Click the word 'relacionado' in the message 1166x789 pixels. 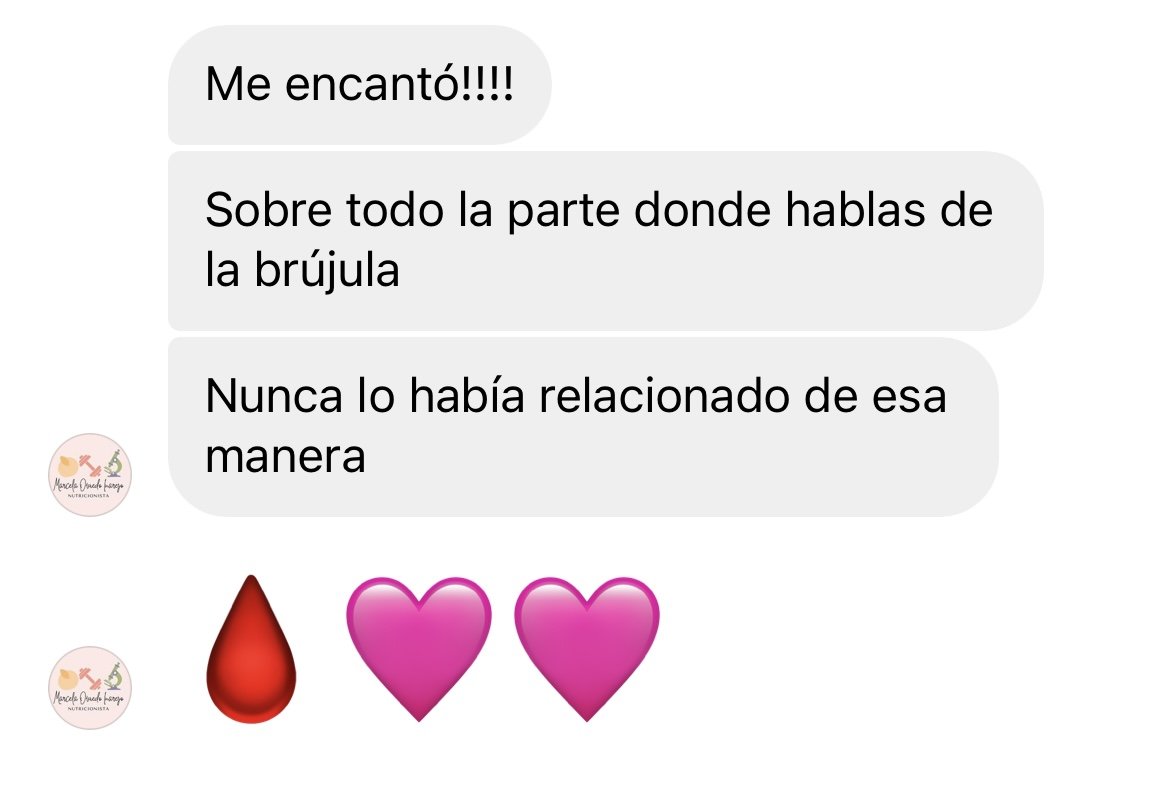pos(664,396)
